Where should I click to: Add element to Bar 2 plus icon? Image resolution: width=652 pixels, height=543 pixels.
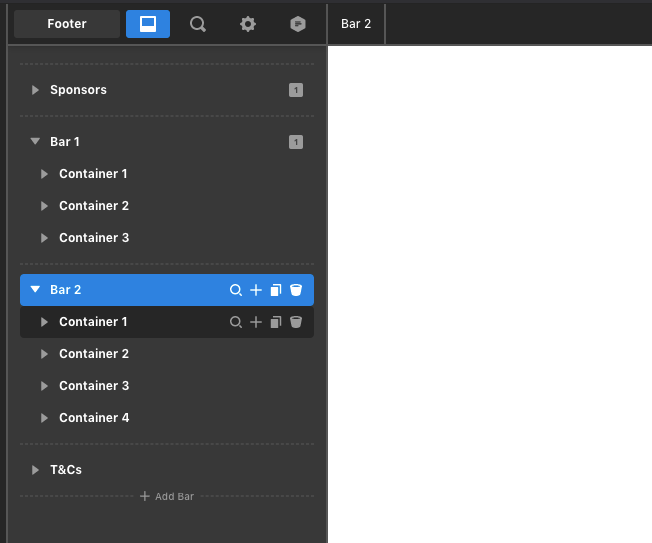256,290
